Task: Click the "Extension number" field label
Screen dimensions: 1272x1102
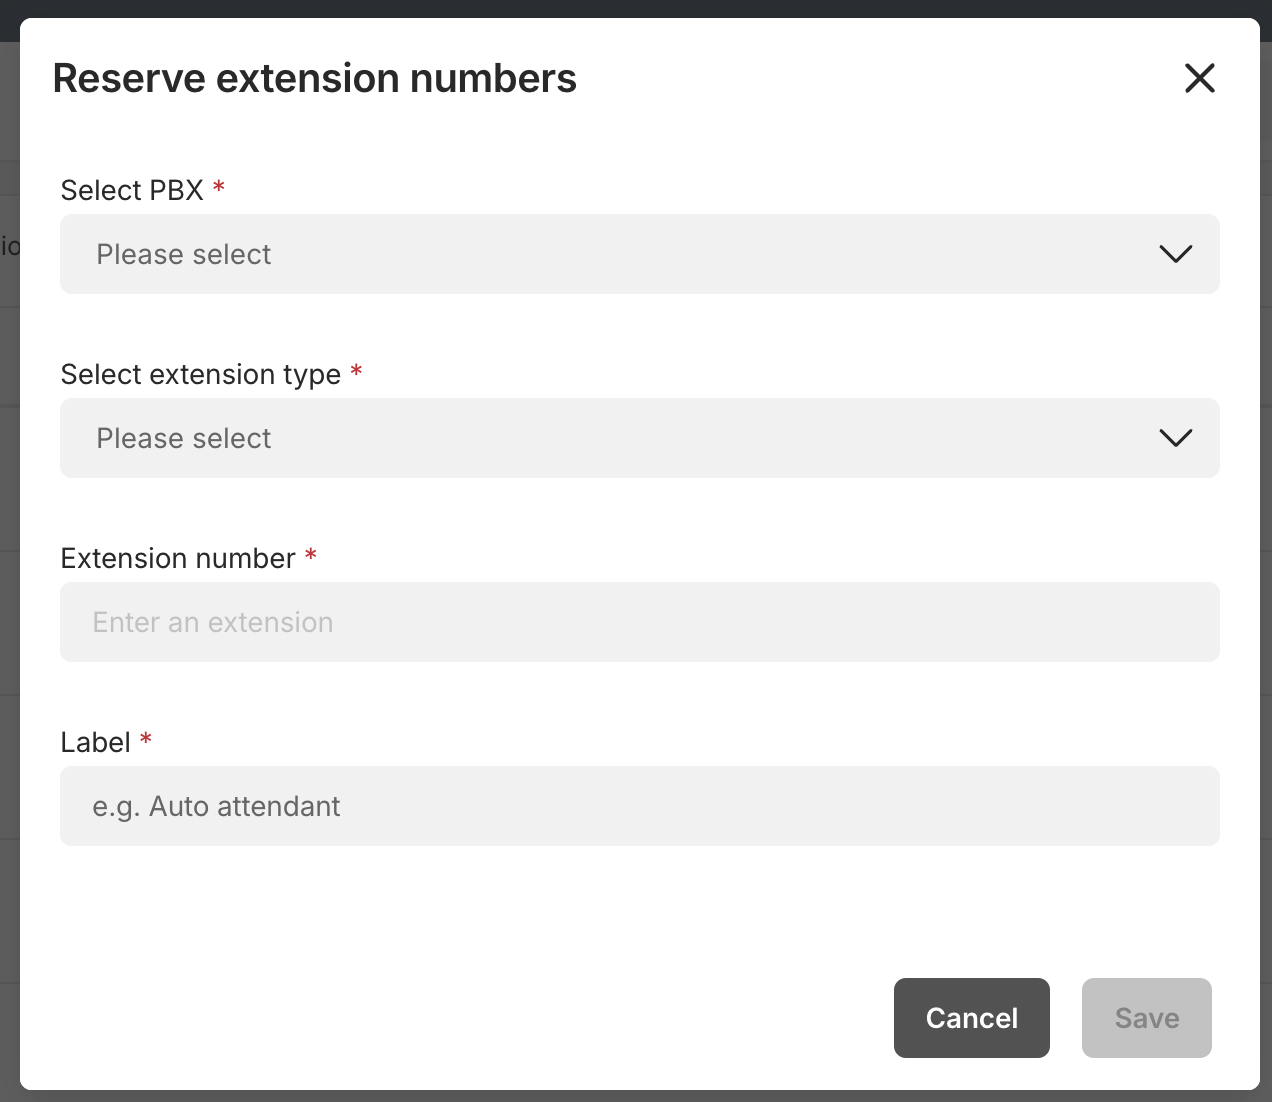Action: 178,558
